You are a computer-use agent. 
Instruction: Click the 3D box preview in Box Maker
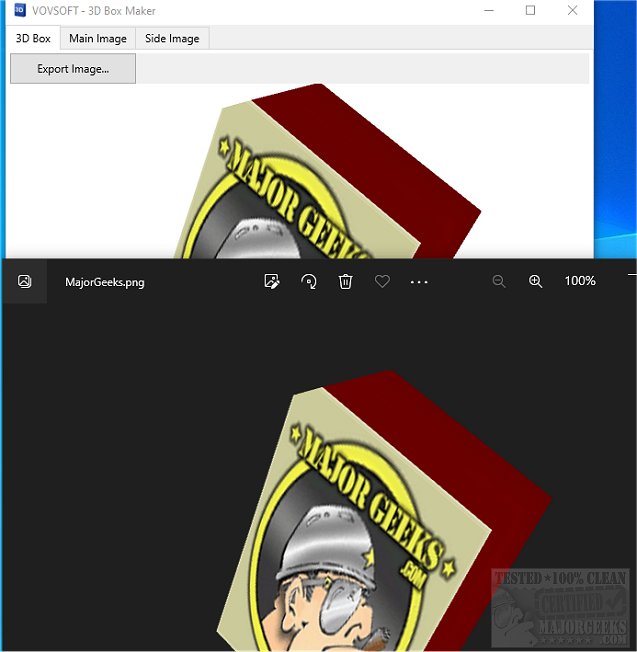point(326,171)
